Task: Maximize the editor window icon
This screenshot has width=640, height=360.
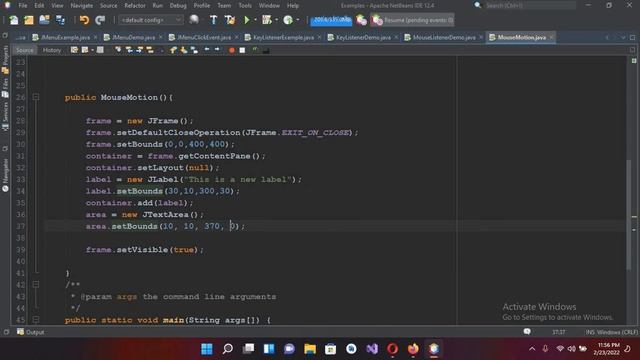Action: click(632, 38)
